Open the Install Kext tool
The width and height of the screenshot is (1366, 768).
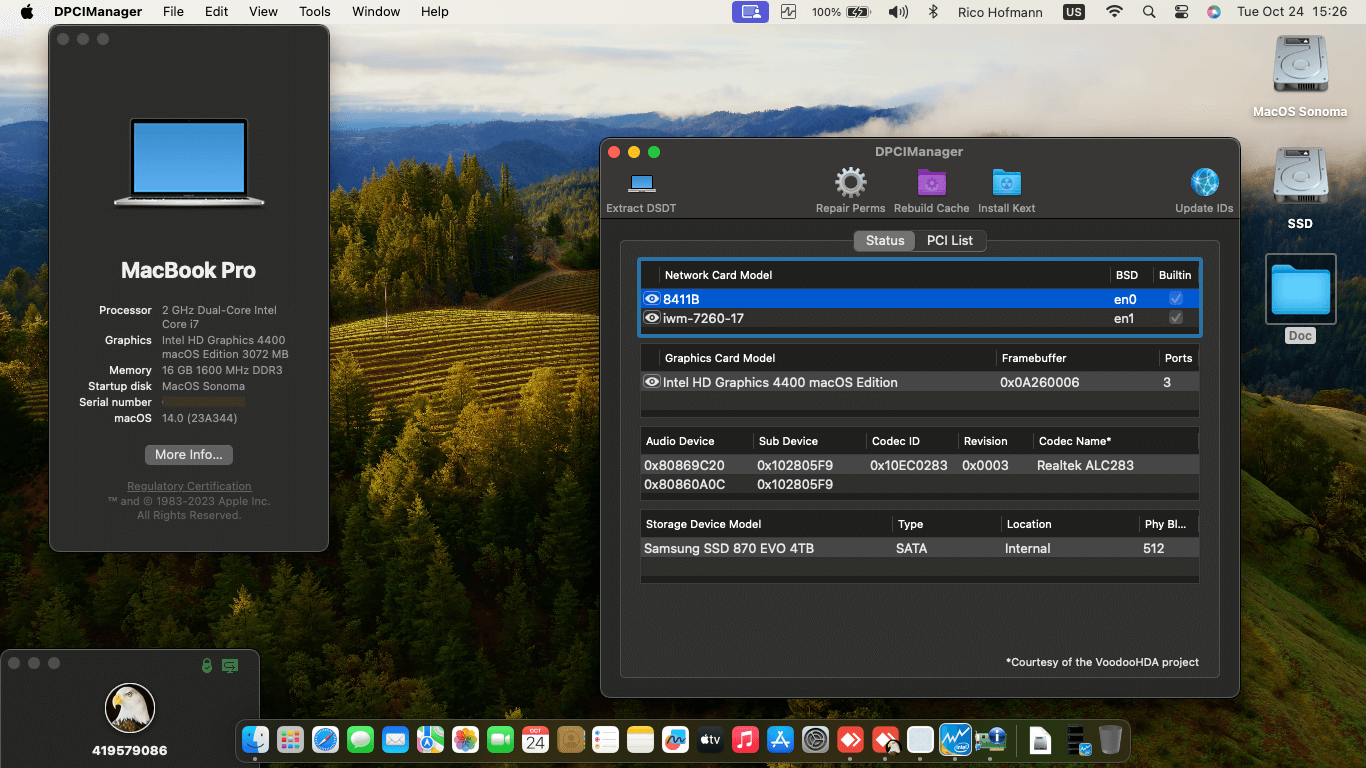click(x=1006, y=184)
